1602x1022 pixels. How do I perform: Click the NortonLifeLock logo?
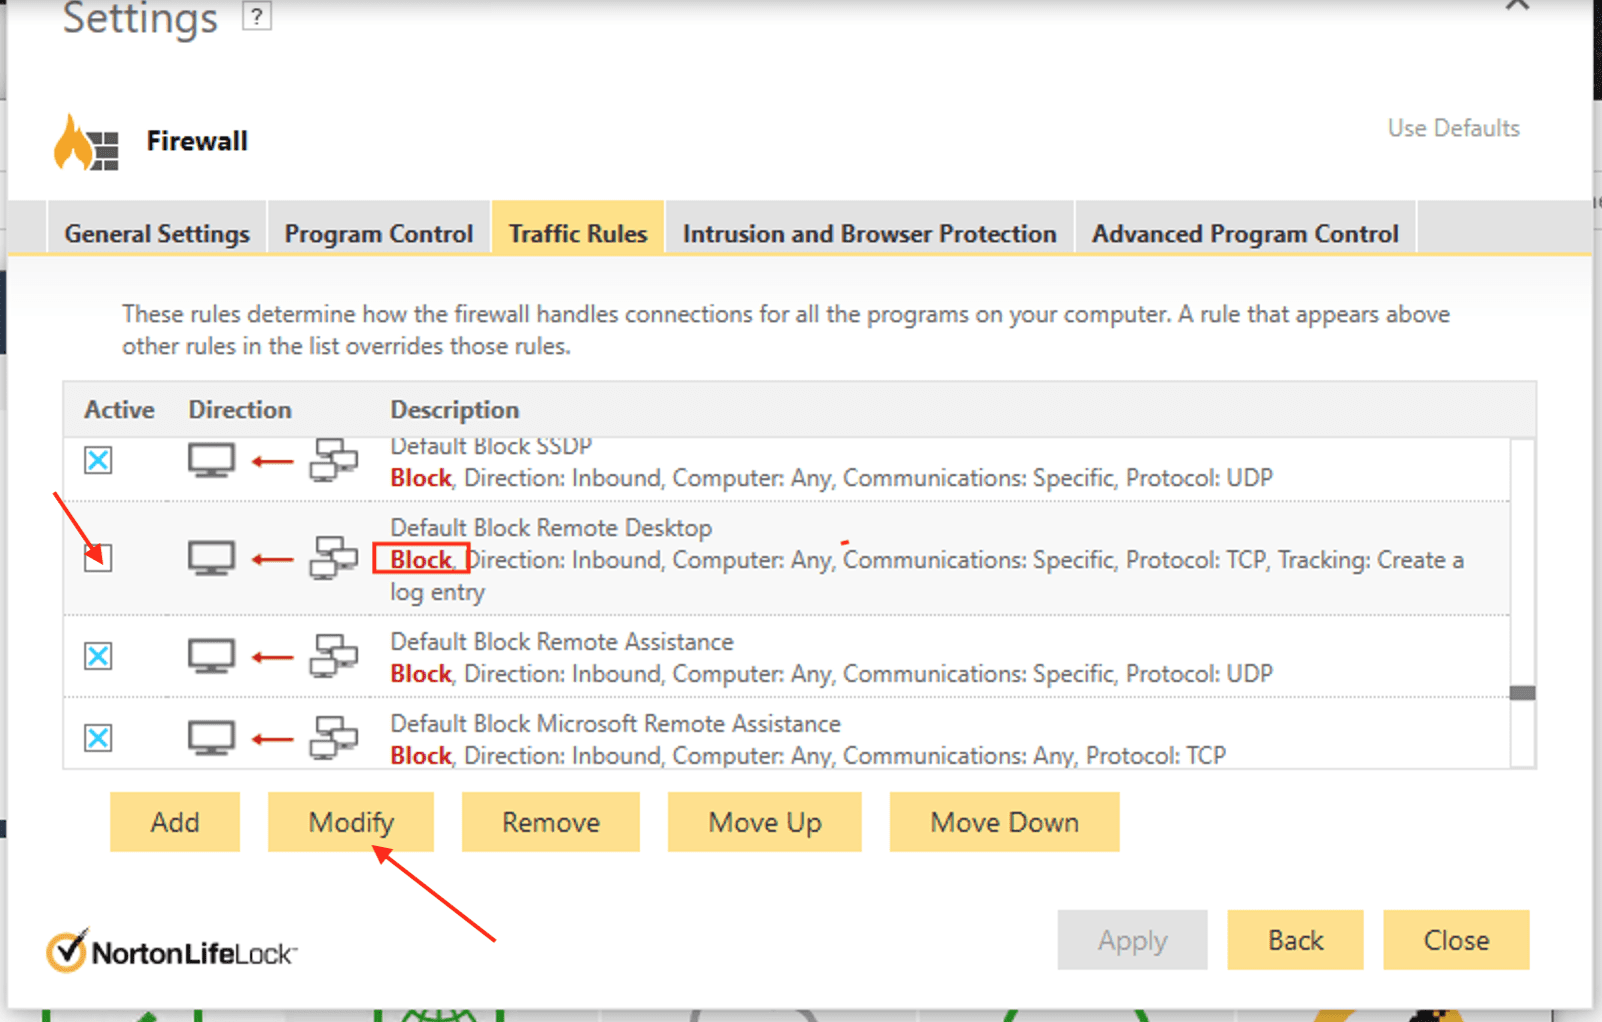coord(171,951)
